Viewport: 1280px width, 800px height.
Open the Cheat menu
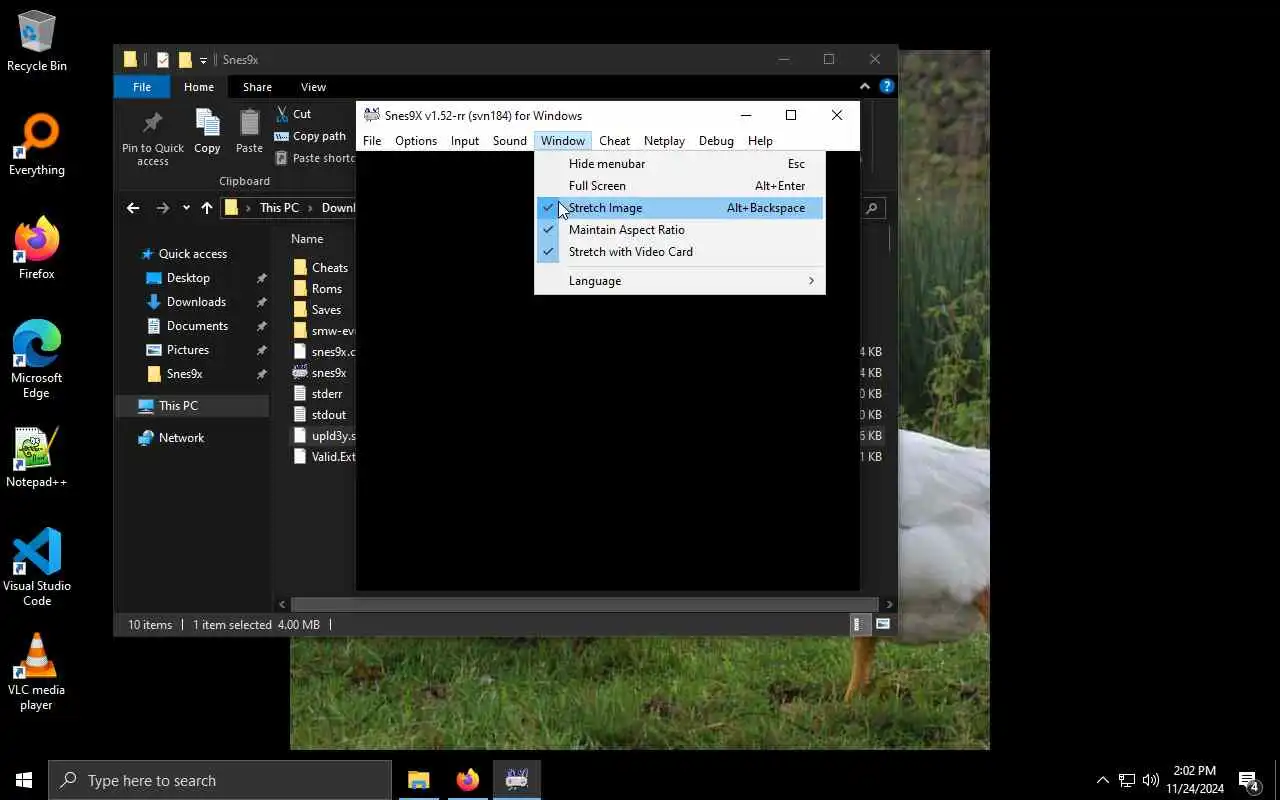[x=614, y=141]
